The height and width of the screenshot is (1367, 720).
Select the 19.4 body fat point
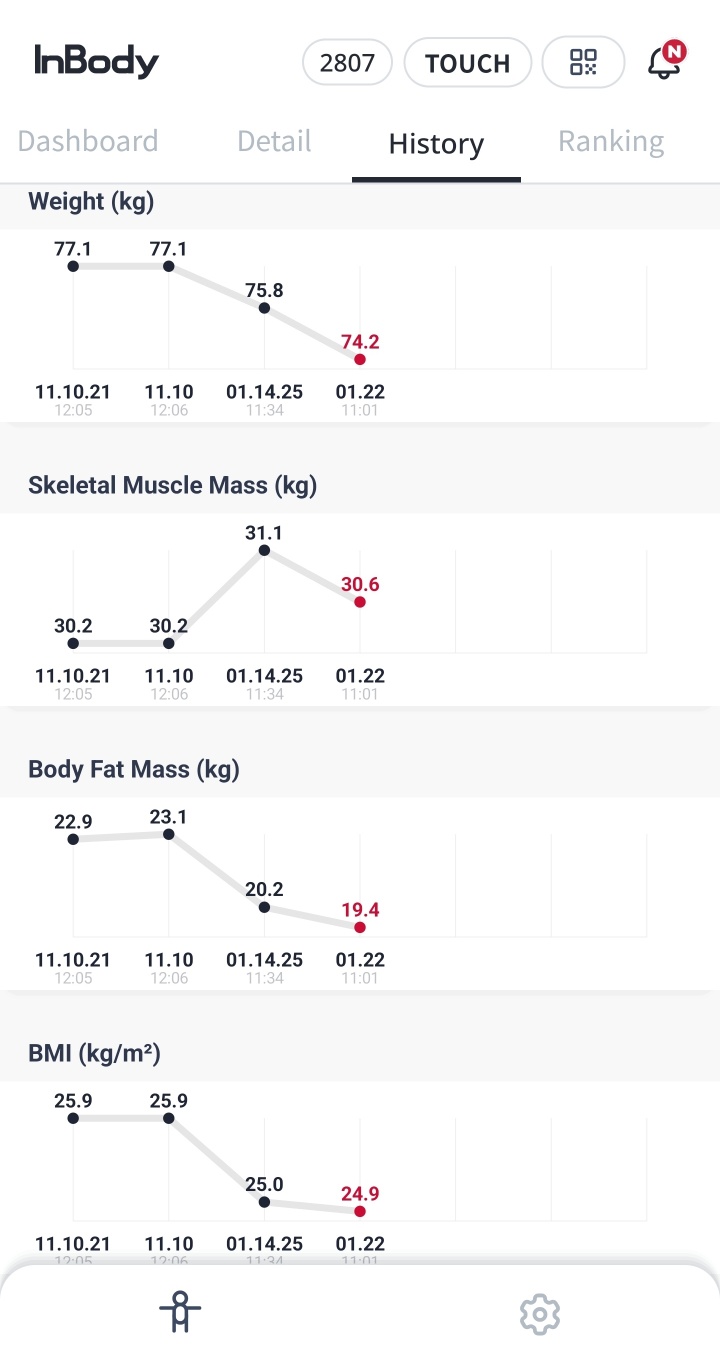tap(360, 928)
